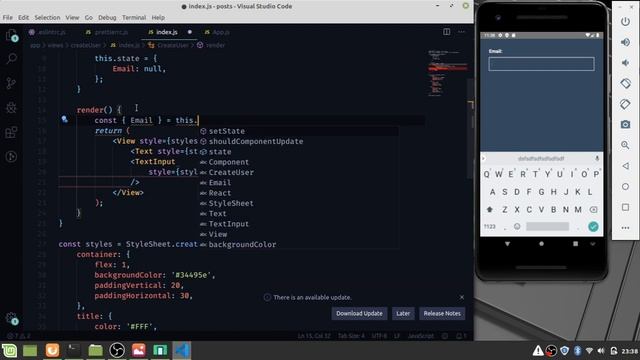Click emulator overview square in side toolbar

coord(625,207)
